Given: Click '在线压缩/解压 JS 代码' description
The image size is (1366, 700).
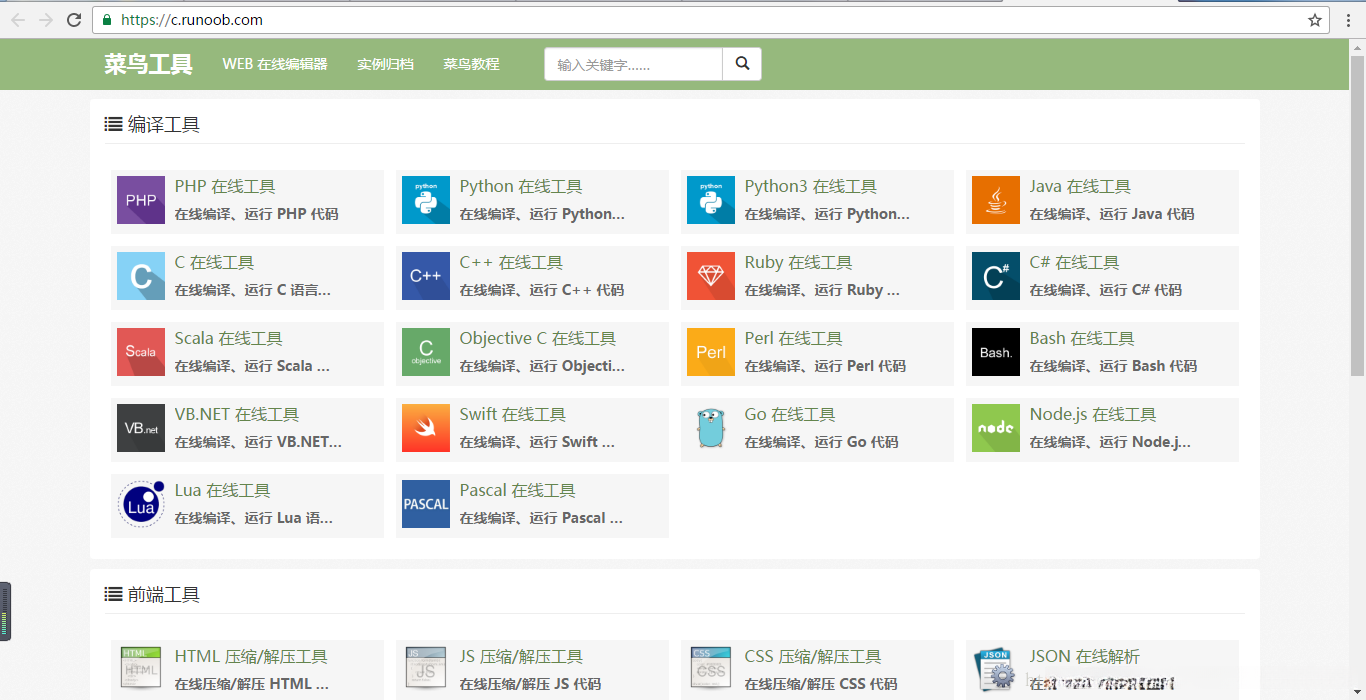Looking at the screenshot, I should (x=530, y=684).
